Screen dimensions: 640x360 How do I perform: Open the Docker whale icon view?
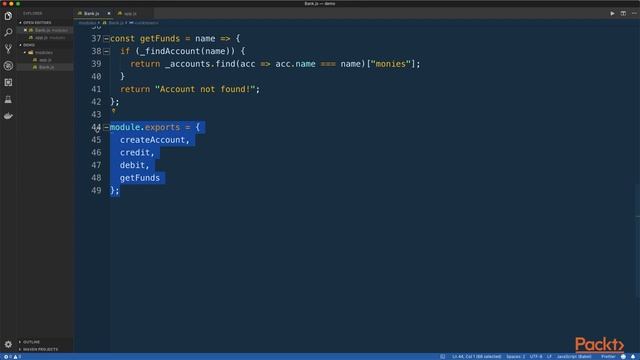tap(8, 116)
